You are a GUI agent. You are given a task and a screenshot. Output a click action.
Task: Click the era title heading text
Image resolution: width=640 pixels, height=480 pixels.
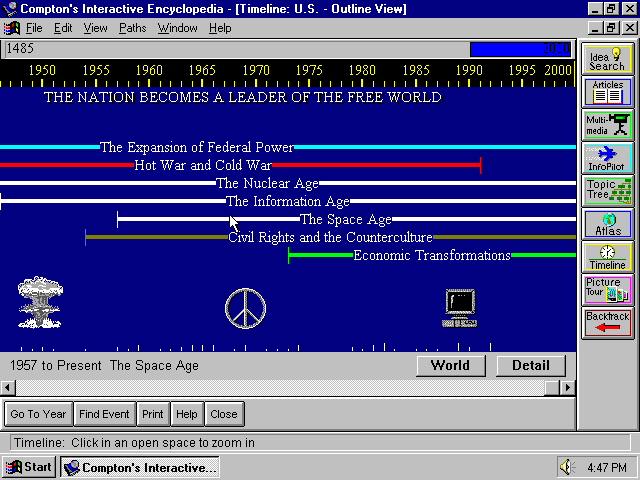click(243, 98)
